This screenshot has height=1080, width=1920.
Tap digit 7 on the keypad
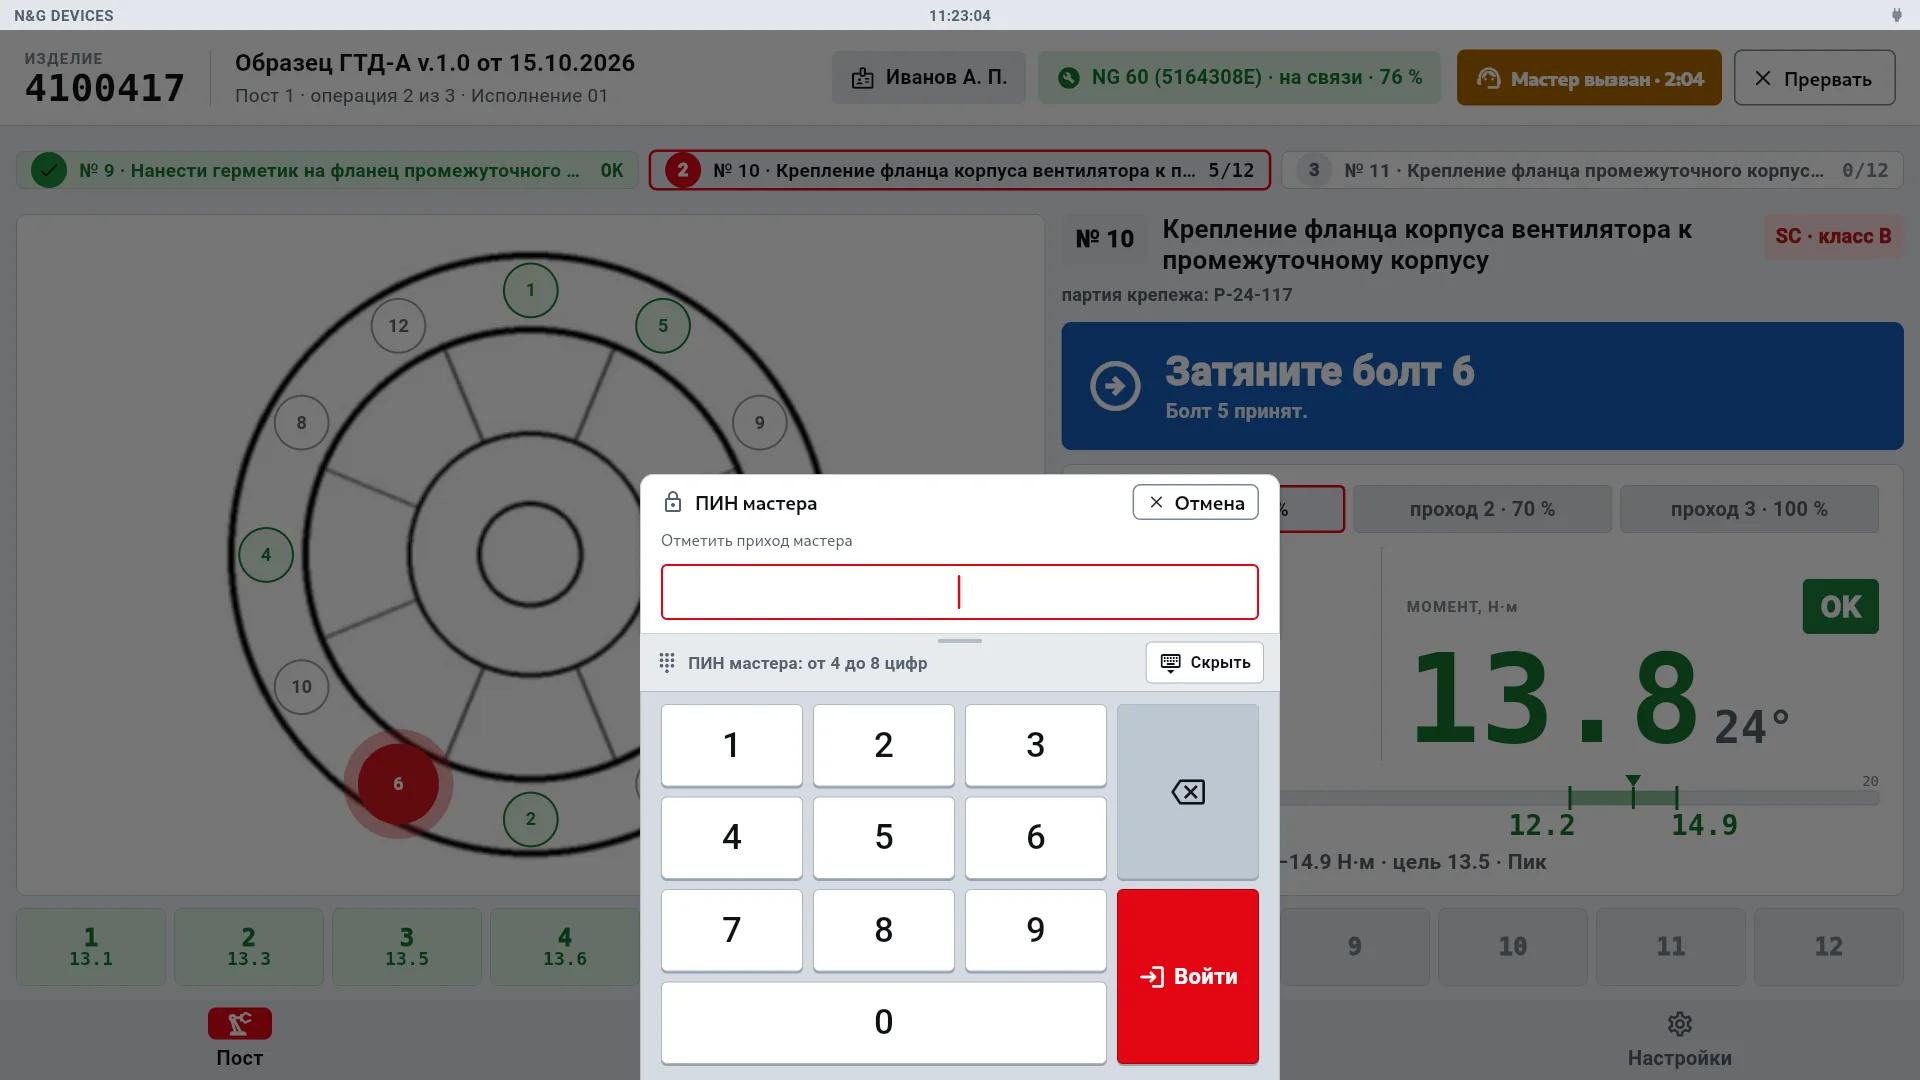pos(731,930)
